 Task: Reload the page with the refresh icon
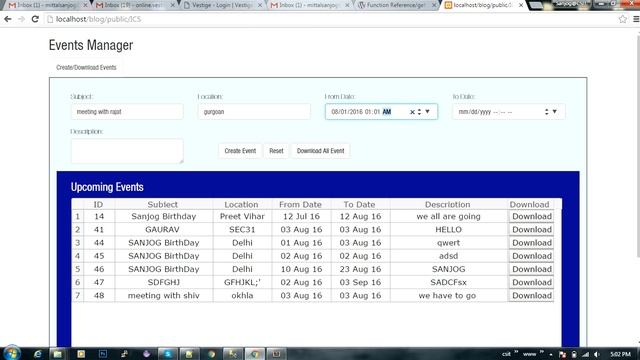click(35, 19)
